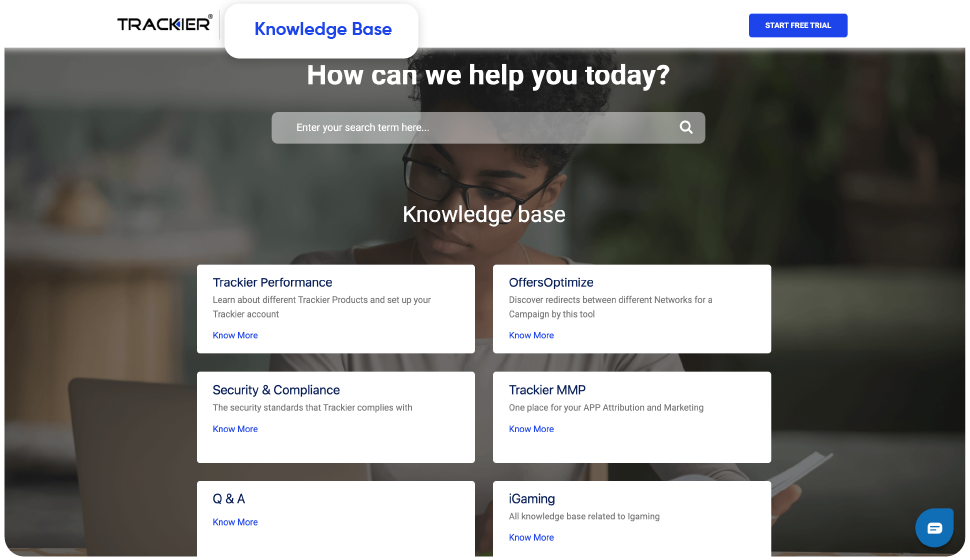Select the Knowledge Base header tab
Image resolution: width=970 pixels, height=560 pixels.
click(x=322, y=29)
